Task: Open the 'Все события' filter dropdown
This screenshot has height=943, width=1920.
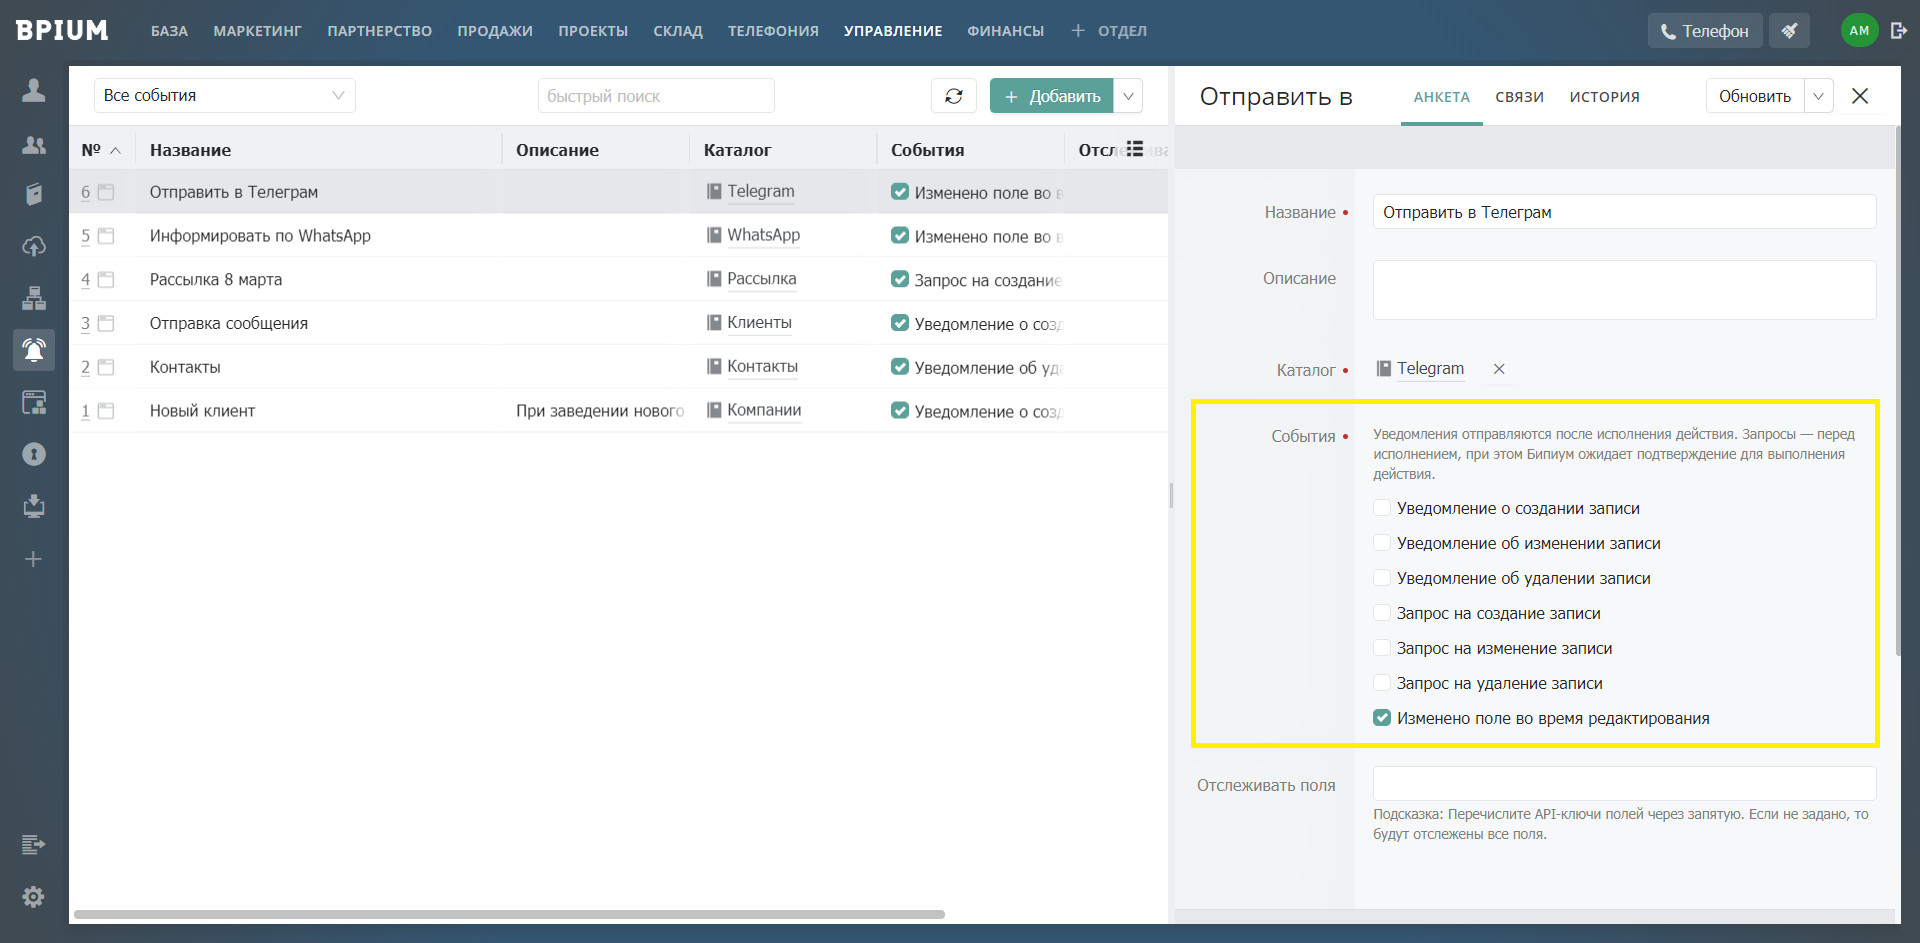Action: coord(224,96)
